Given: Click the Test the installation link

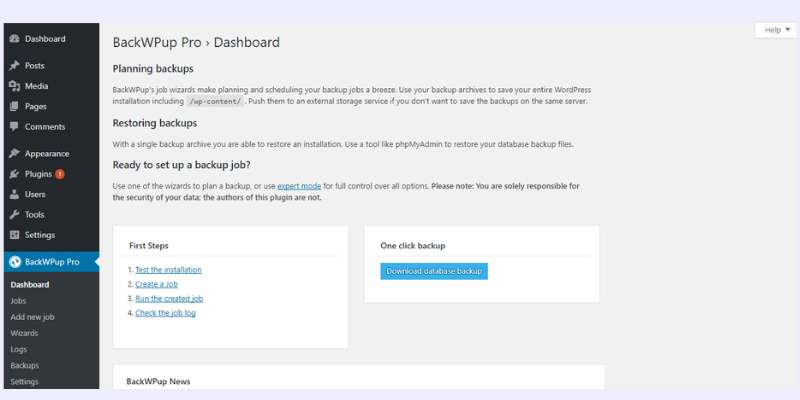Looking at the screenshot, I should click(x=168, y=270).
